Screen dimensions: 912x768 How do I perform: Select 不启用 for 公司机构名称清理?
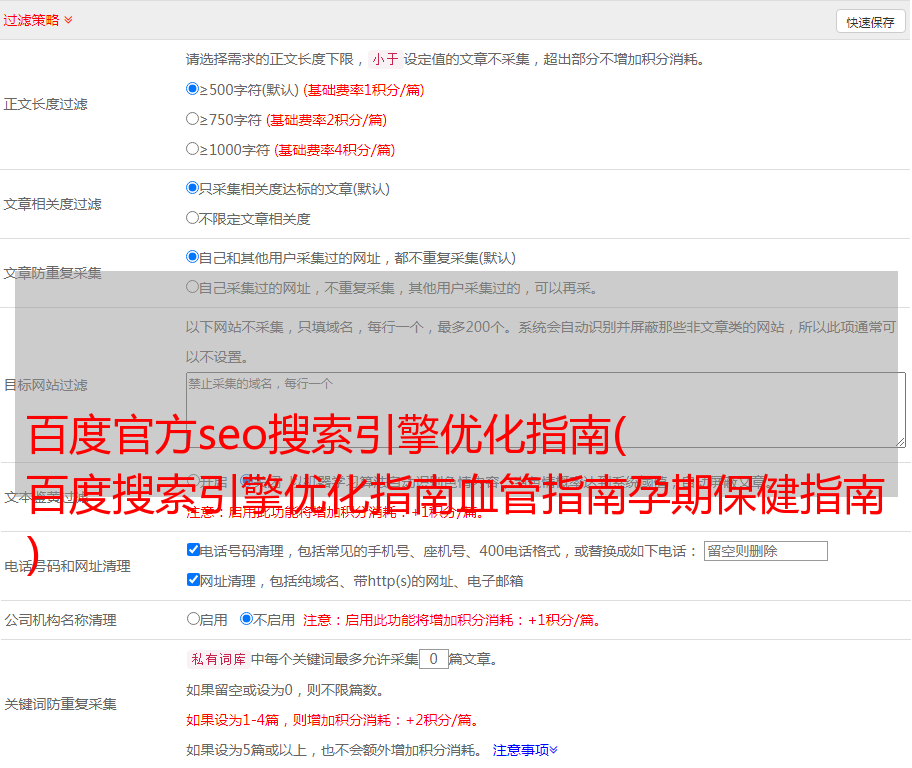[247, 618]
